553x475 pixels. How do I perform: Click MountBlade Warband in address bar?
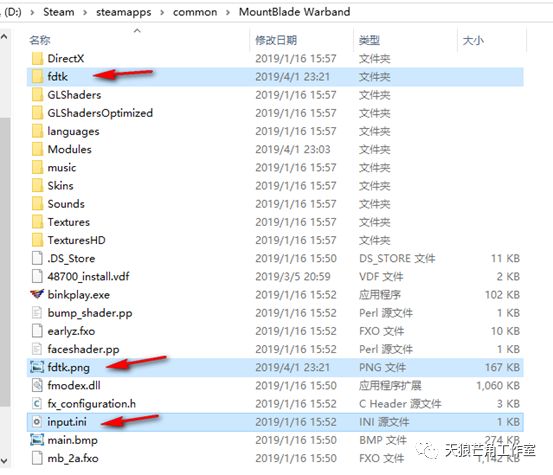294,12
